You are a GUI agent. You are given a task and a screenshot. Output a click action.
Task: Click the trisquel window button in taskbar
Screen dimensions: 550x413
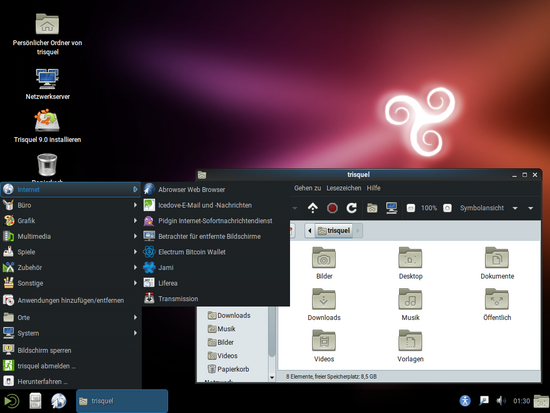(122, 401)
